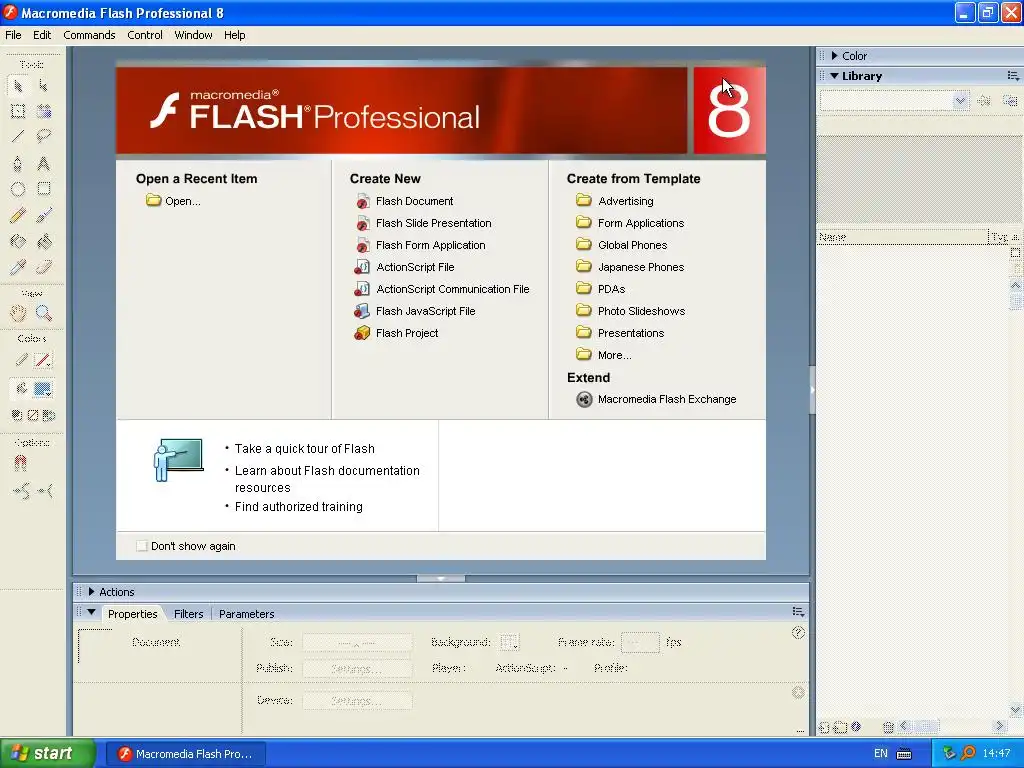This screenshot has width=1024, height=768.
Task: Select the Eraser tool
Action: tap(44, 267)
